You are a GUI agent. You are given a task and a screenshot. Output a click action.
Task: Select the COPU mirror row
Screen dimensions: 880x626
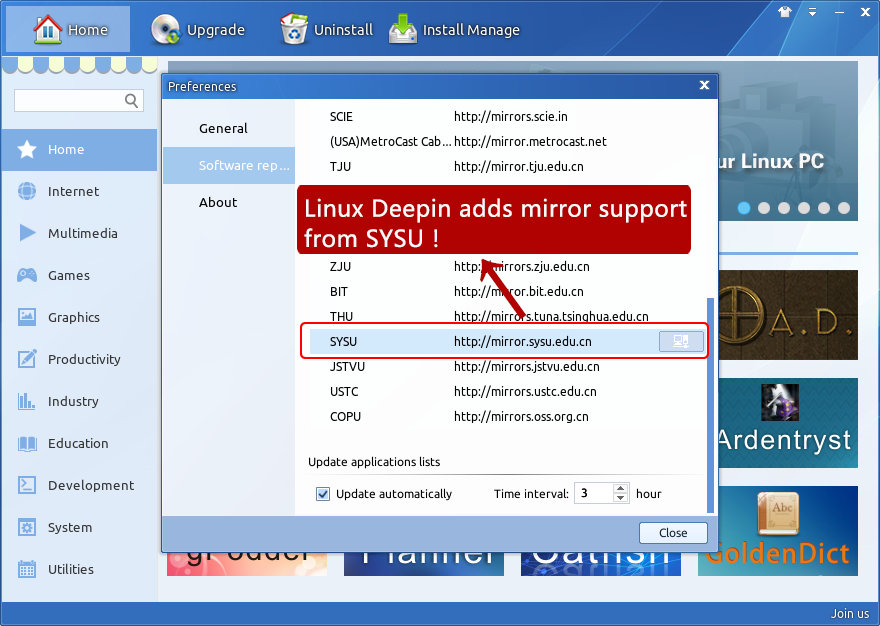(x=507, y=417)
